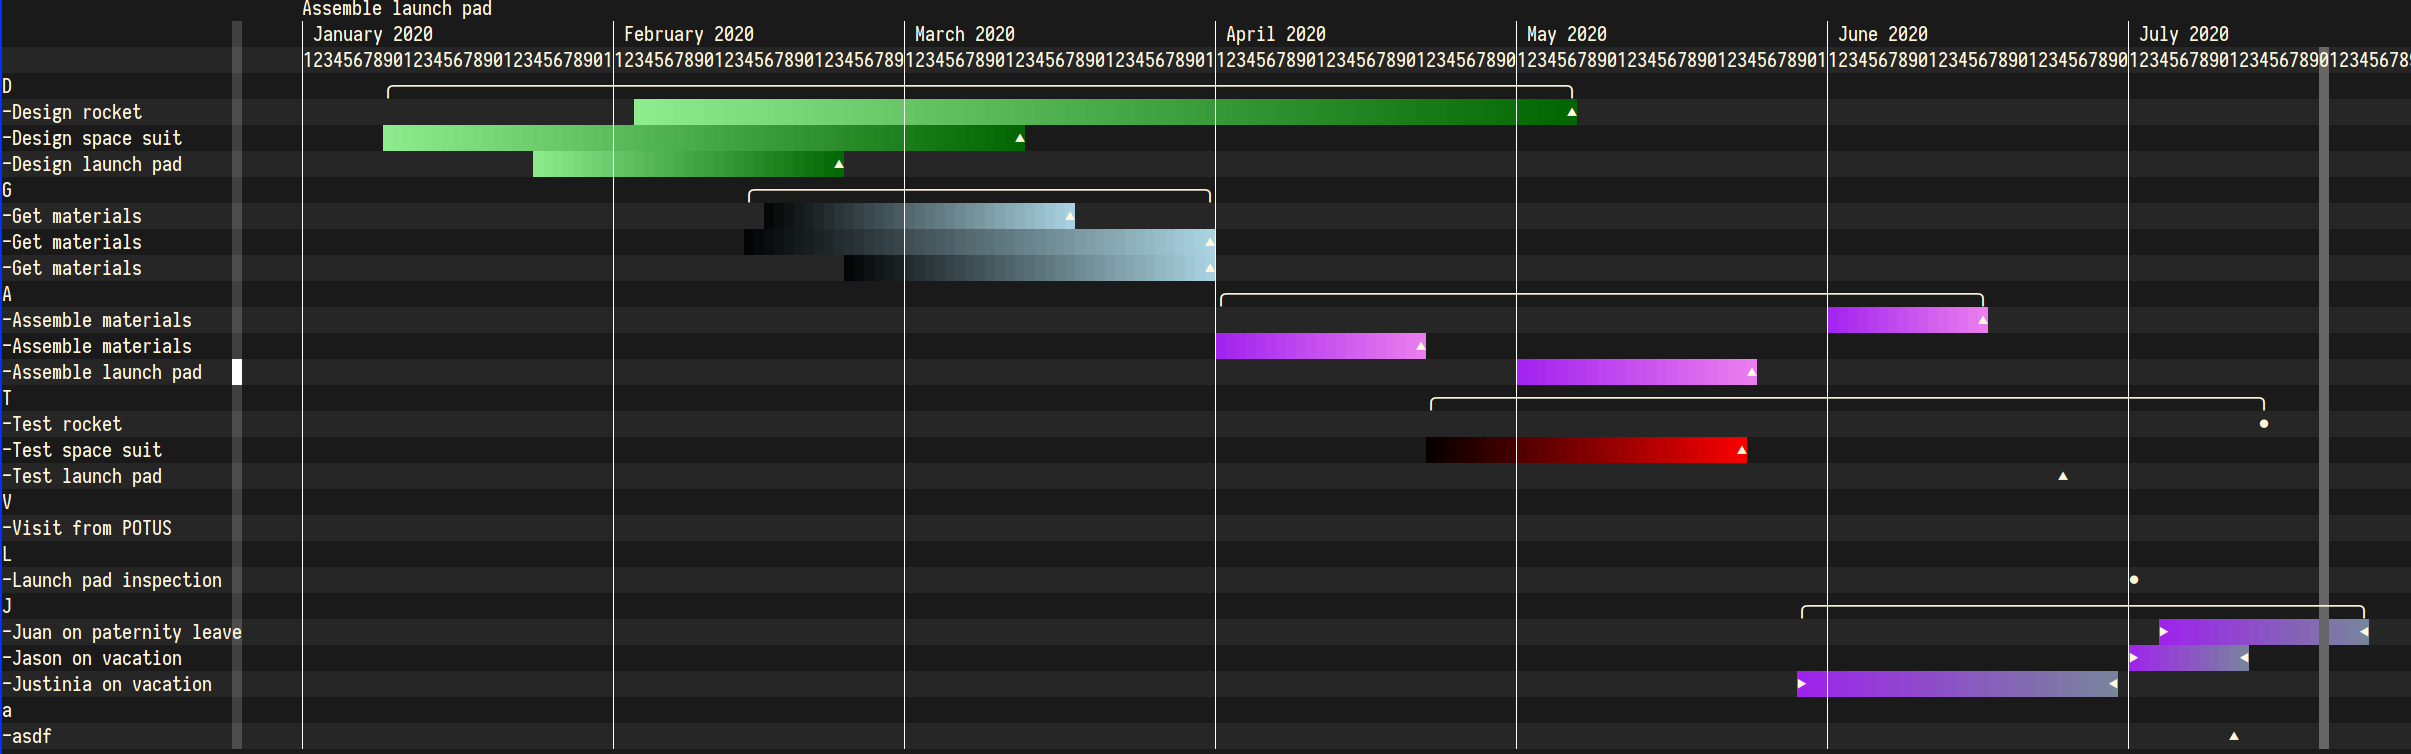Viewport: 2411px width, 754px height.
Task: Click the purple first Assemble materials bar in June
Action: click(x=1907, y=320)
